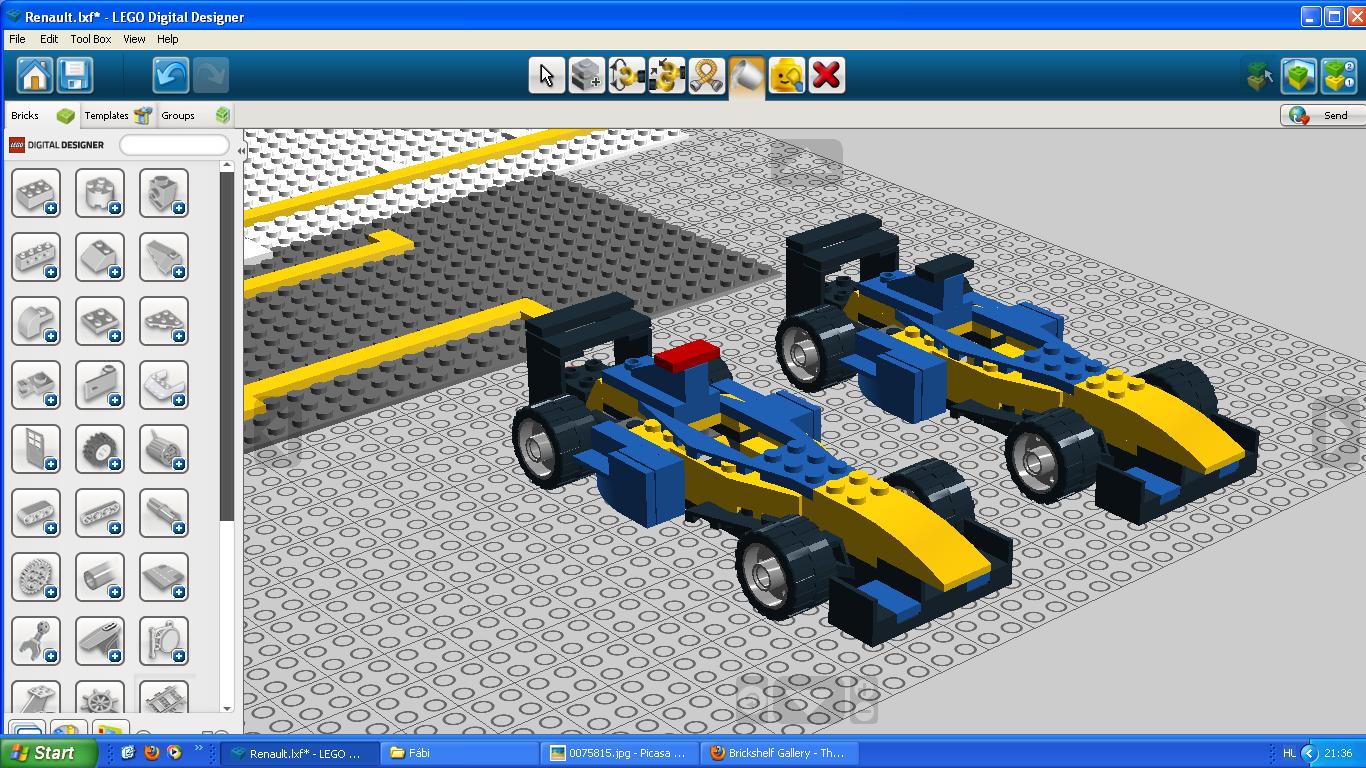Viewport: 1366px width, 768px height.
Task: Open the Technic beams category
Action: [x=36, y=513]
